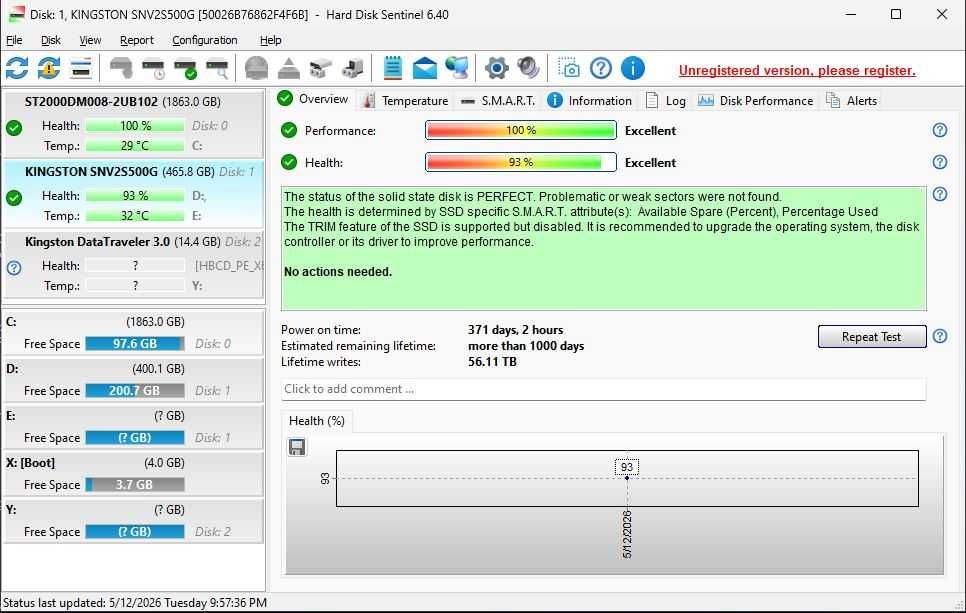
Task: Switch to the Information tab
Action: pyautogui.click(x=590, y=100)
